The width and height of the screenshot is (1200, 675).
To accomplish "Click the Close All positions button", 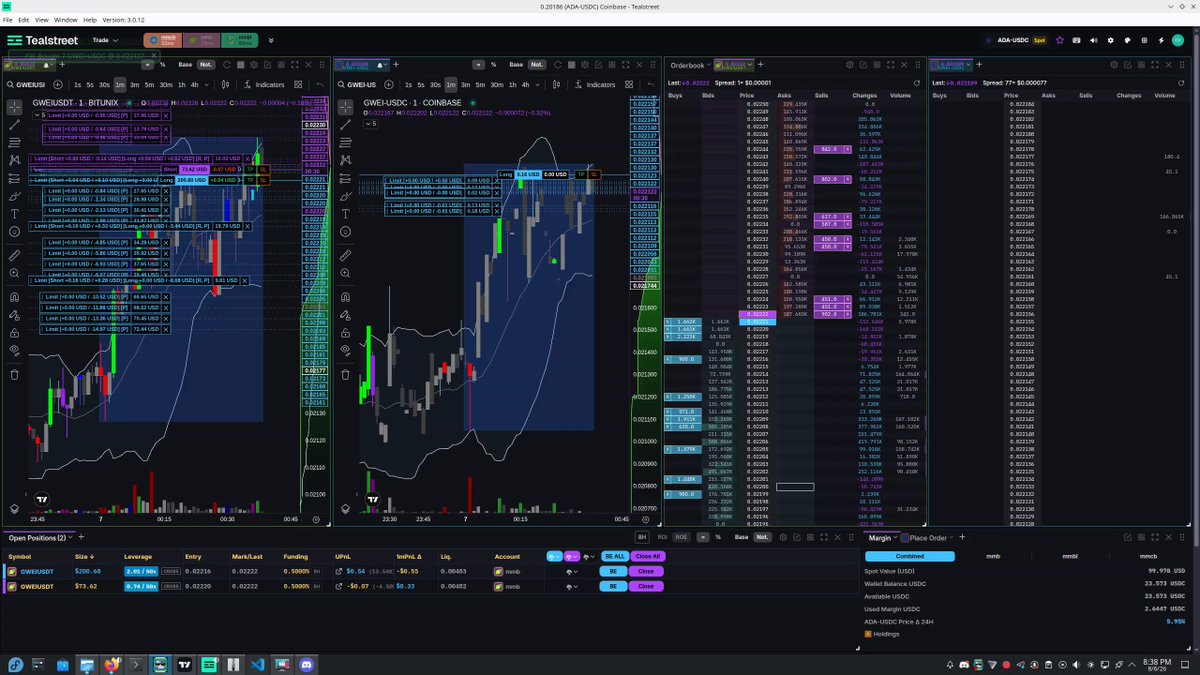I will 647,556.
